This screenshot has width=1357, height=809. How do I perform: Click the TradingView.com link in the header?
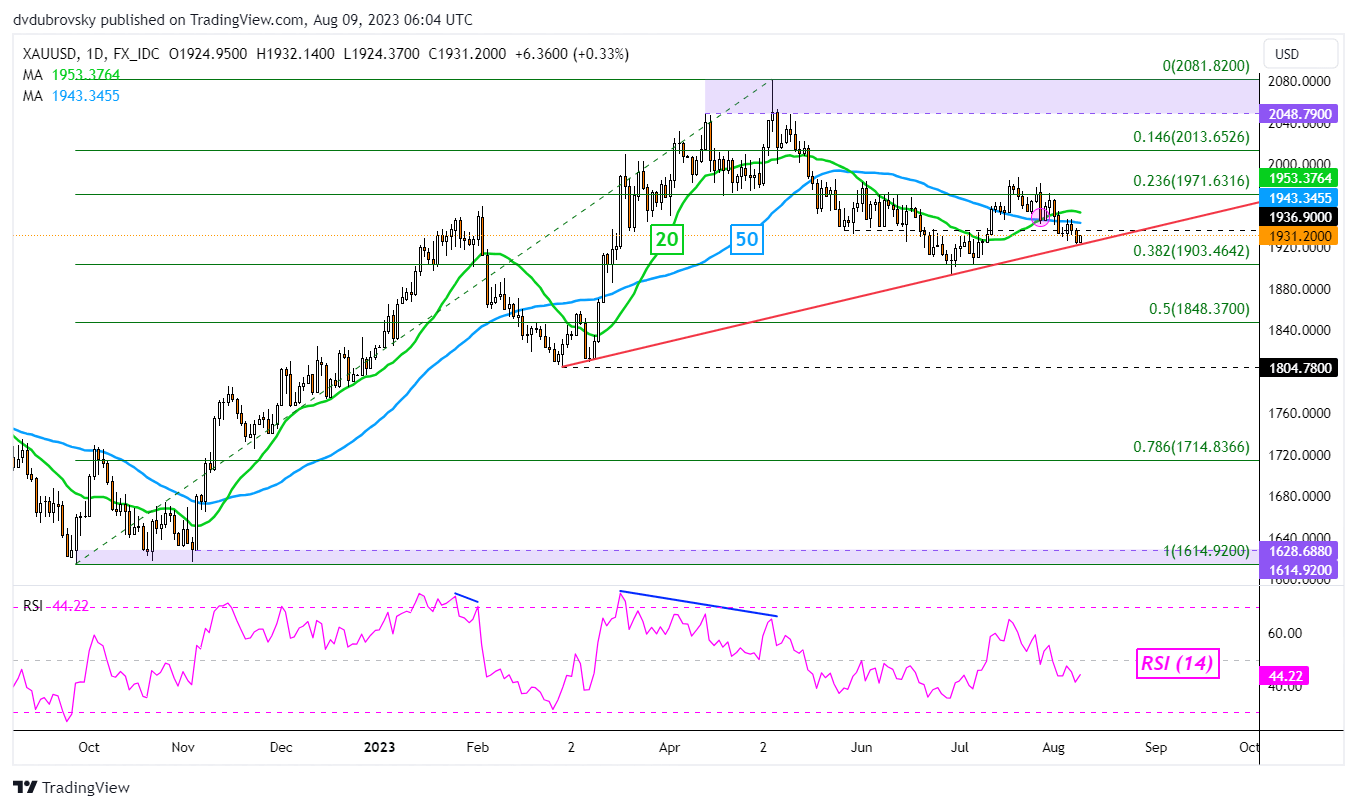tap(245, 19)
